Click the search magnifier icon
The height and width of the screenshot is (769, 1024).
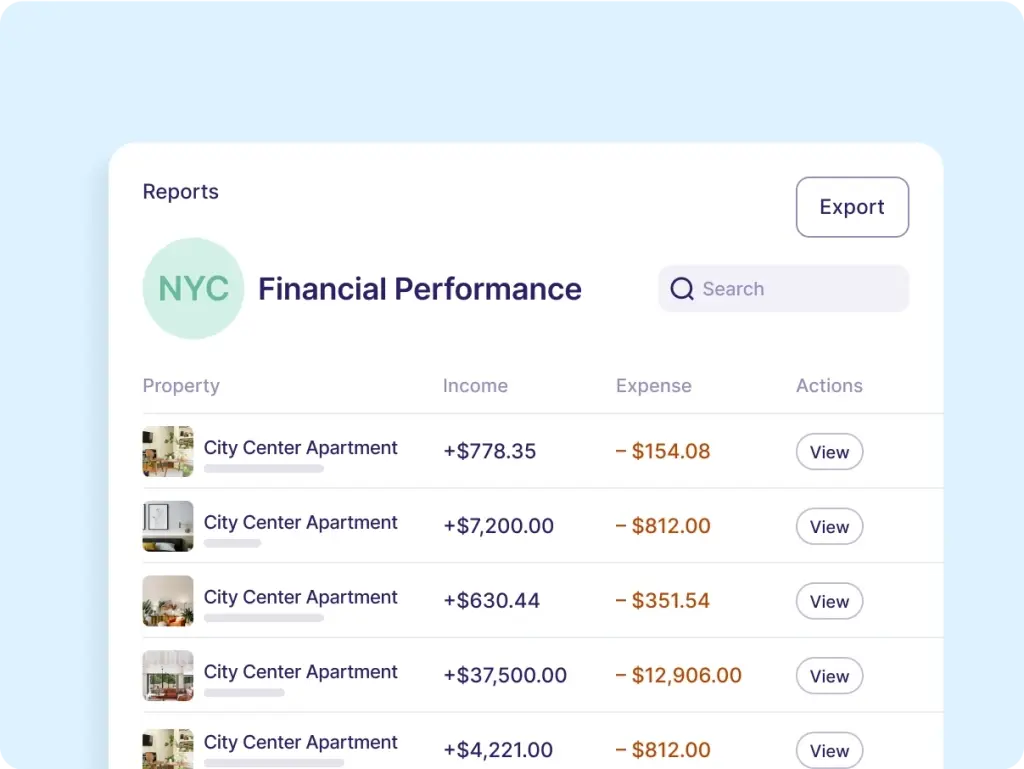click(682, 288)
